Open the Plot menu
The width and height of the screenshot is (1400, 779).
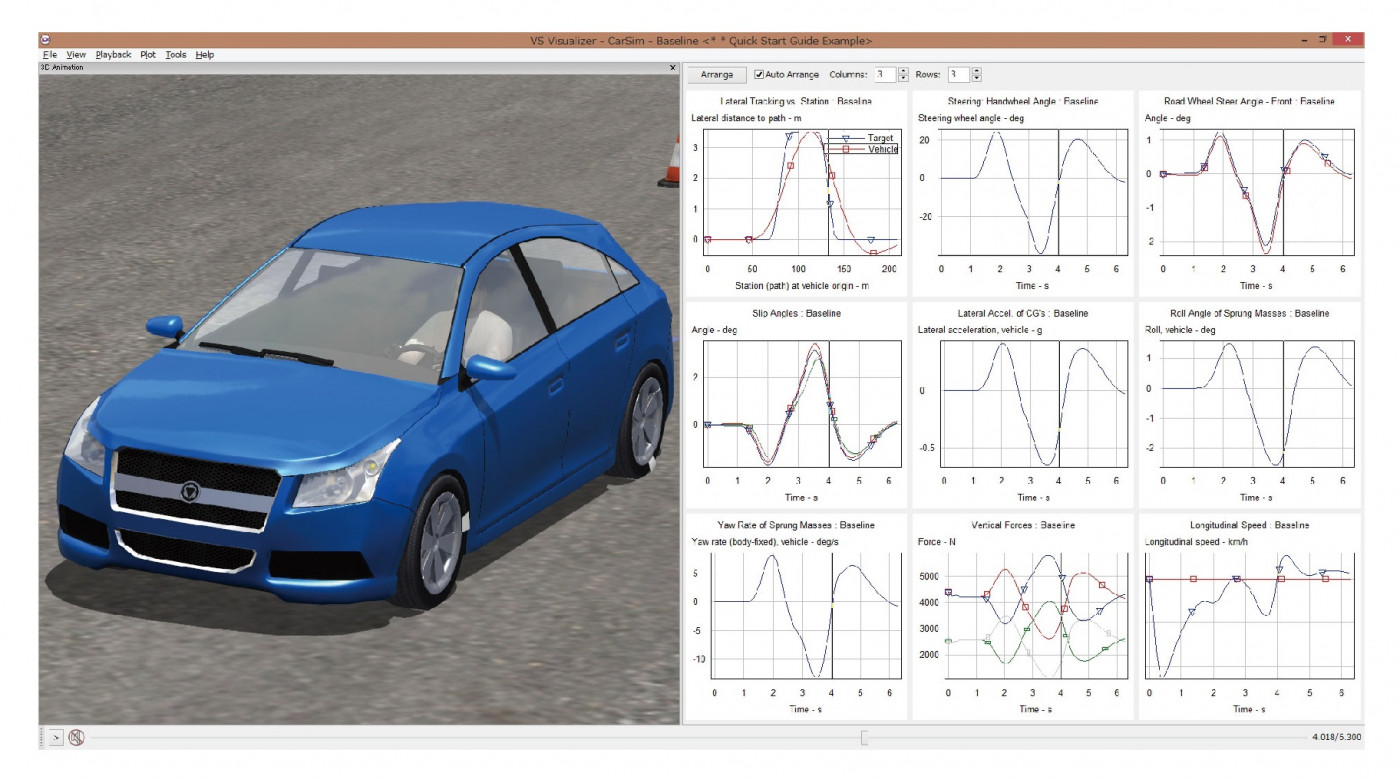[148, 55]
